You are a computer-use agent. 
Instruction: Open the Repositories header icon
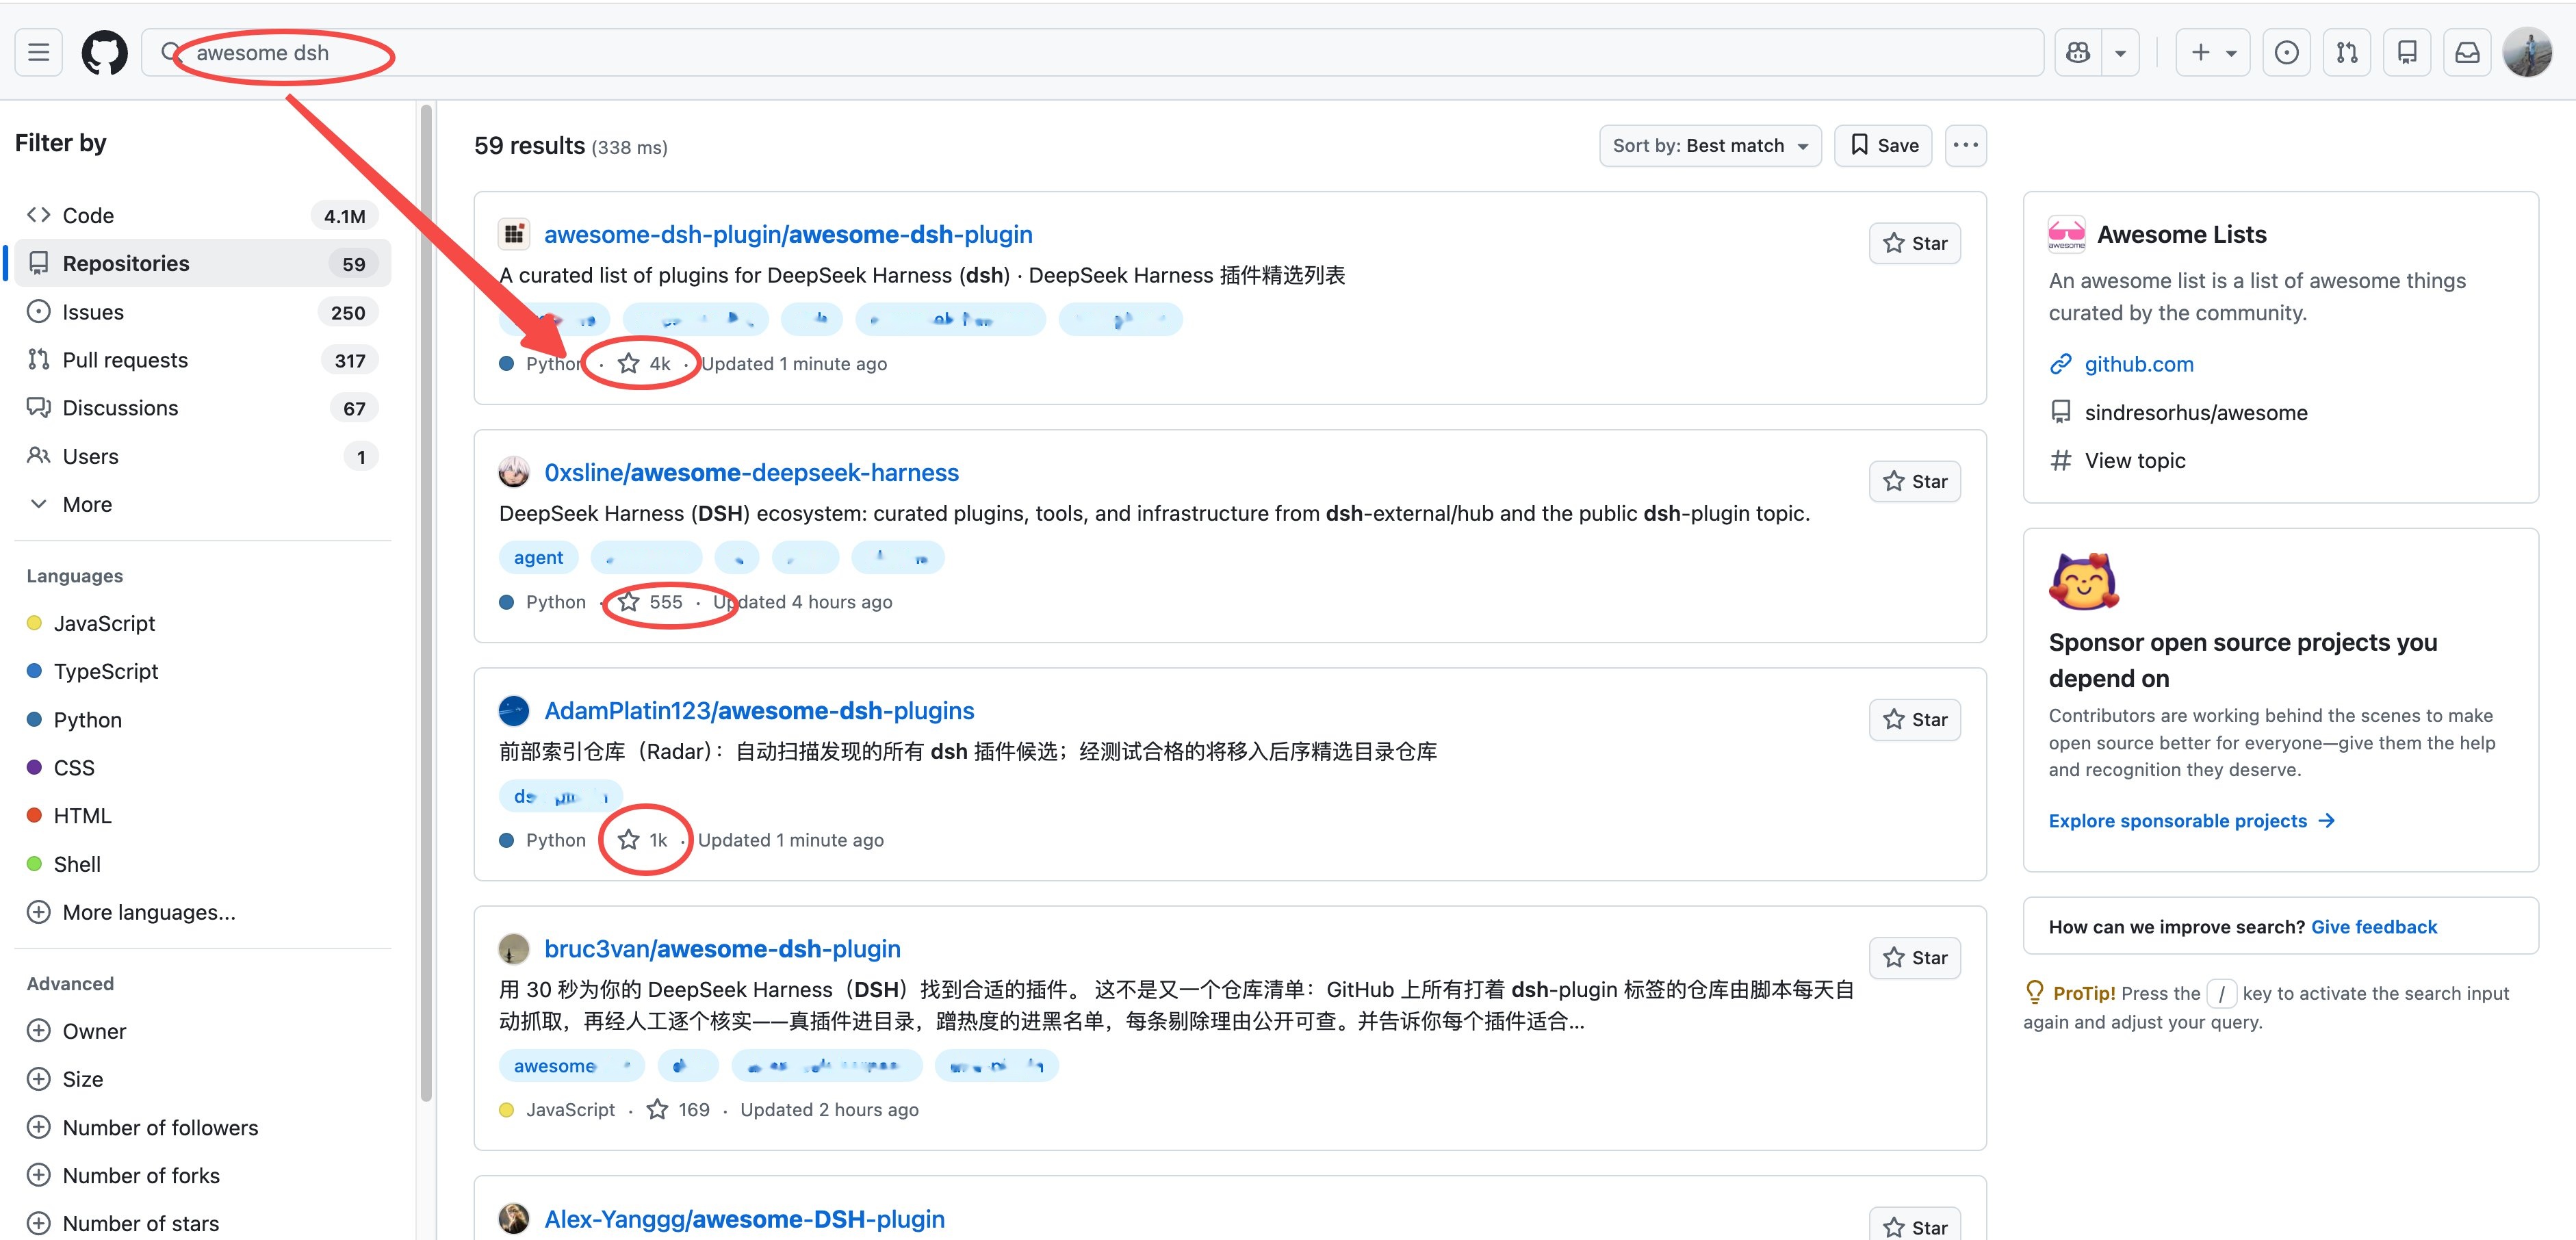(x=2407, y=52)
